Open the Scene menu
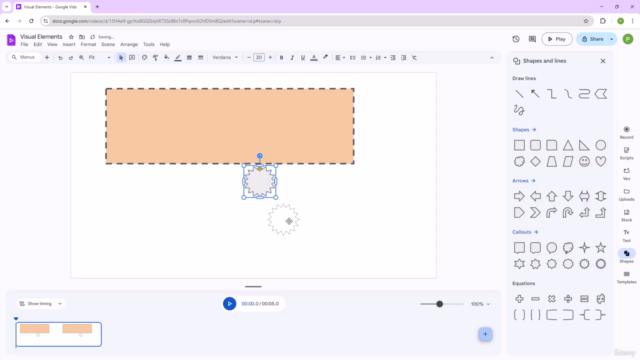 pos(108,44)
